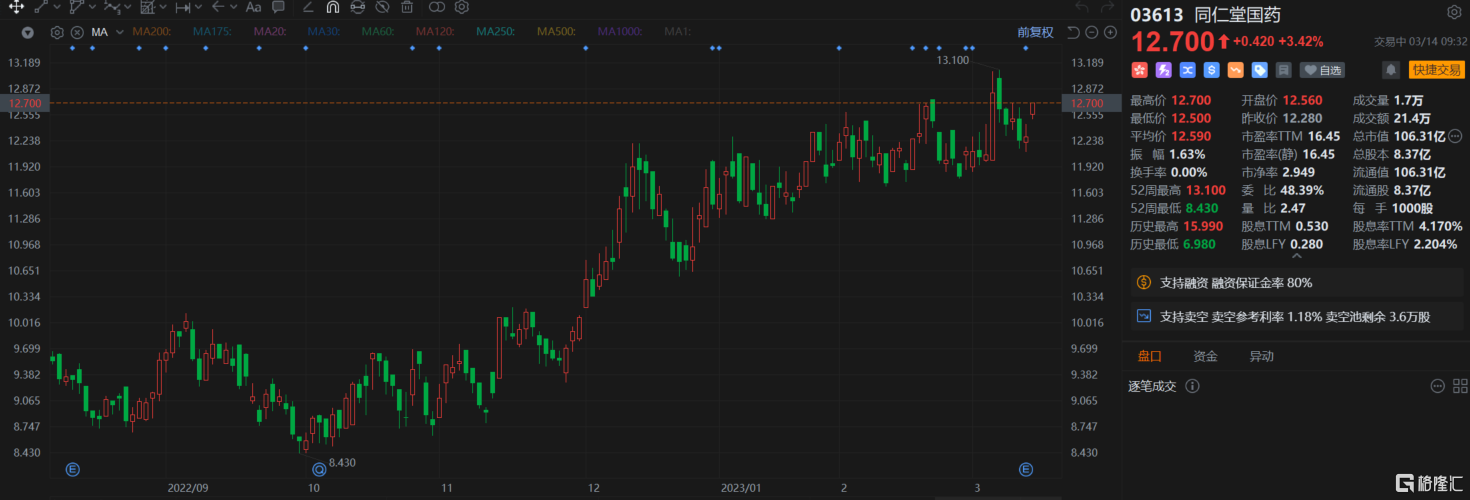Toggle the MA20 line label
The width and height of the screenshot is (1470, 500).
(269, 32)
